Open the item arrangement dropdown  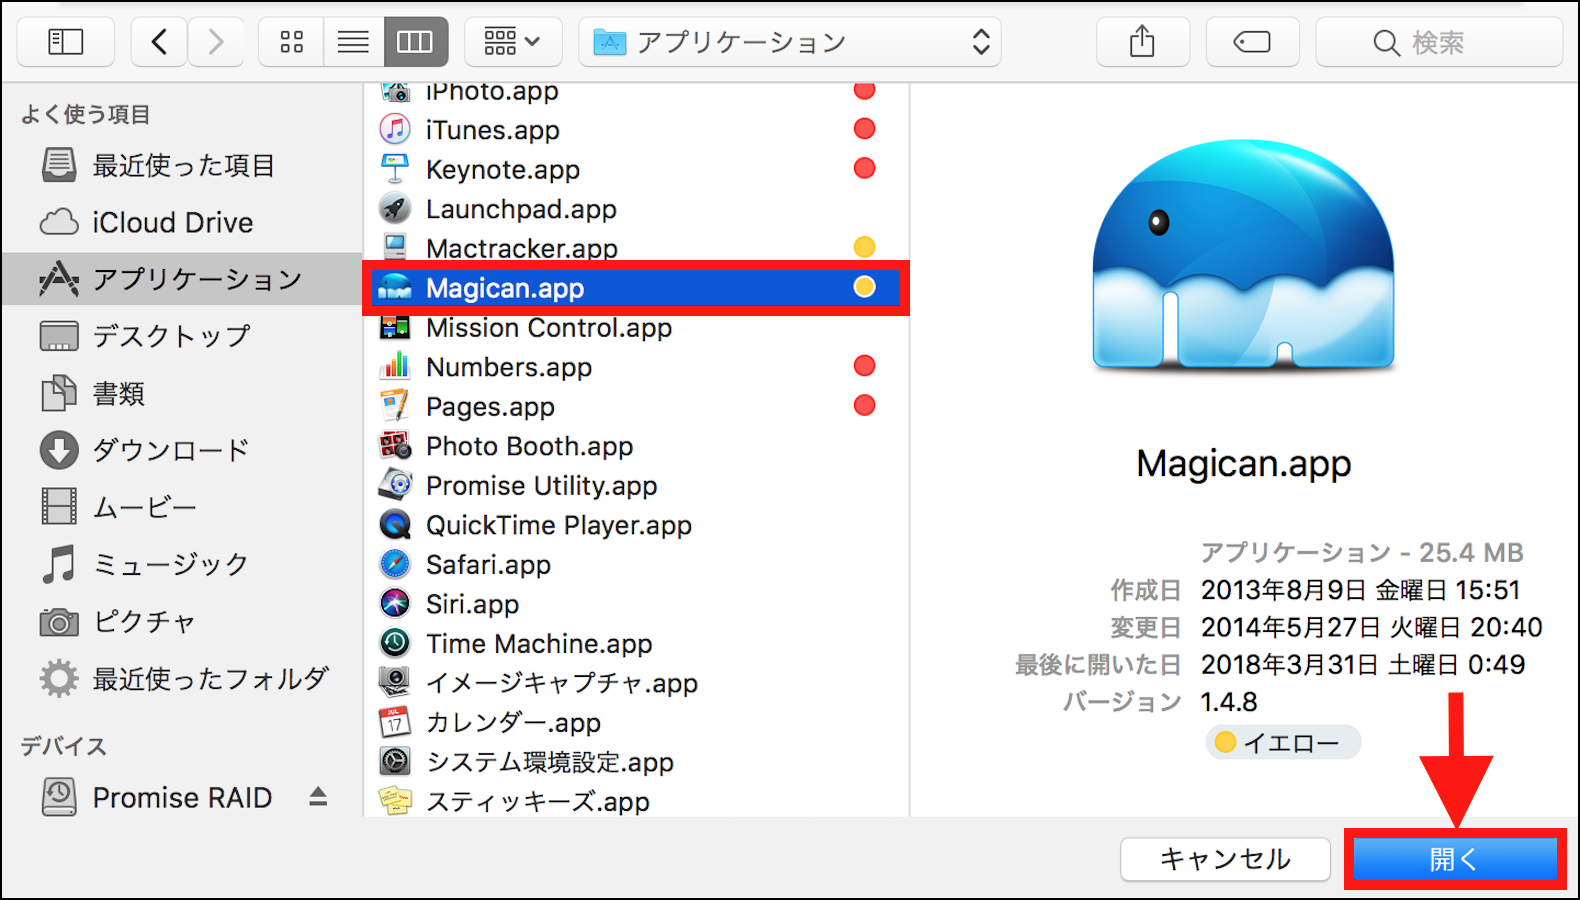[x=512, y=42]
